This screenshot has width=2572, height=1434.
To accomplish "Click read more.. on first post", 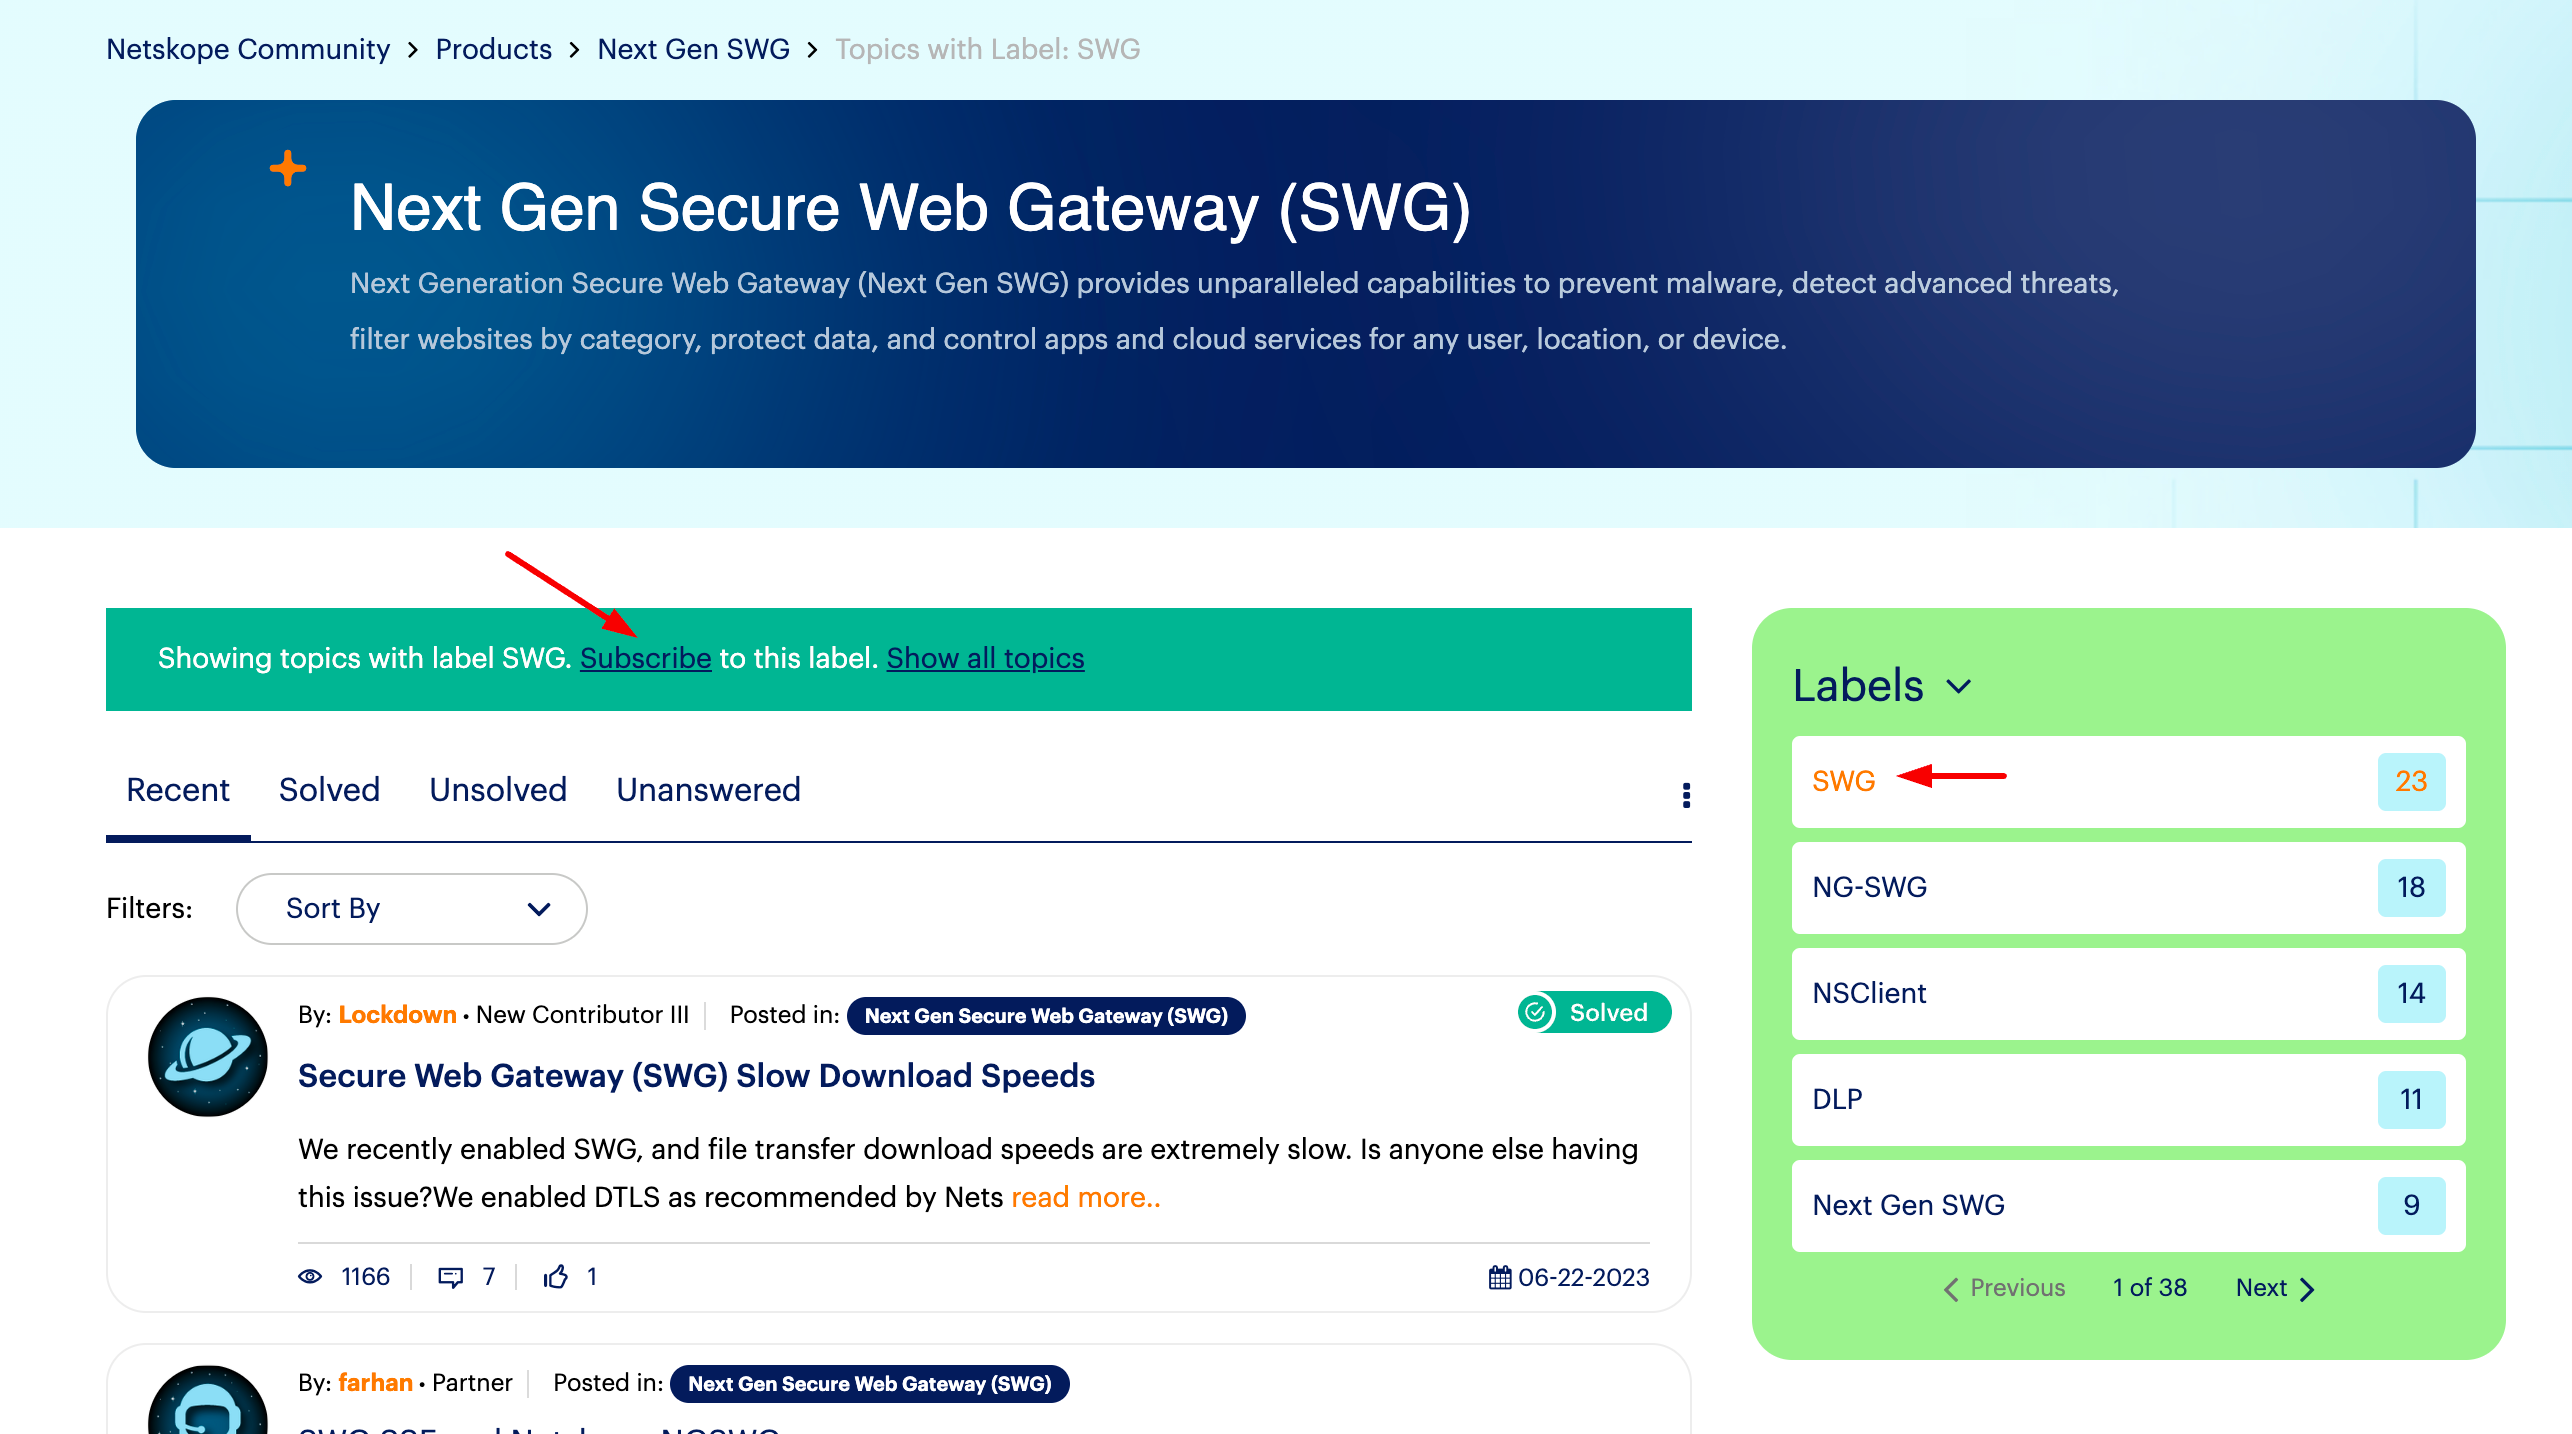I will tap(1086, 1197).
